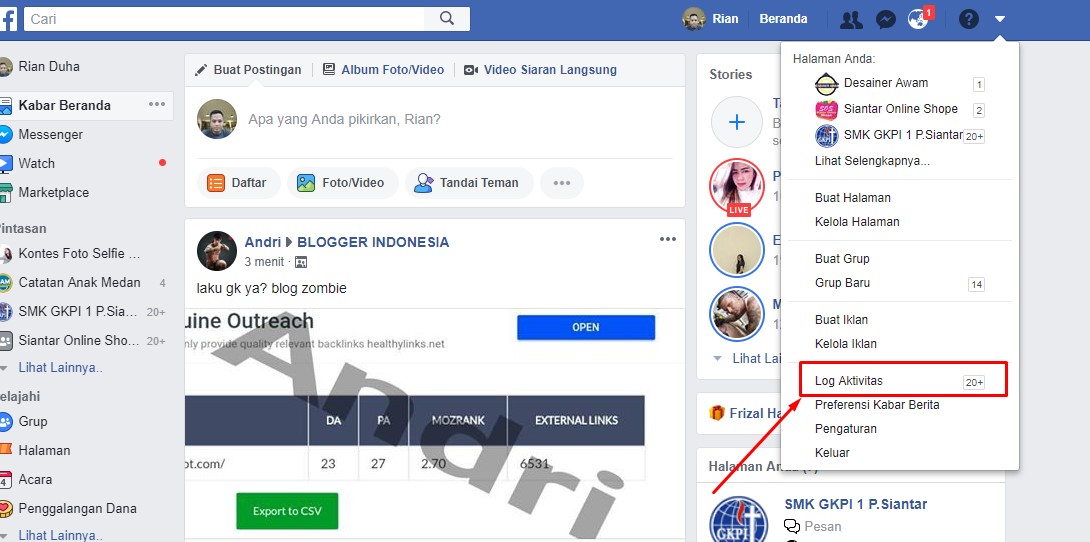Select Buat Halaman menu item
Image resolution: width=1090 pixels, height=542 pixels.
[852, 198]
